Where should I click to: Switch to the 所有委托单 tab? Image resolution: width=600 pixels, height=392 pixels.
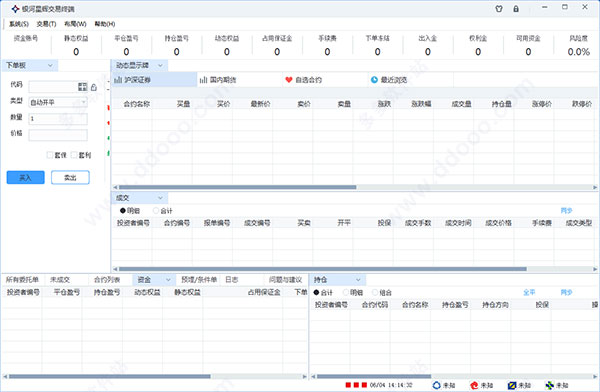[x=22, y=280]
